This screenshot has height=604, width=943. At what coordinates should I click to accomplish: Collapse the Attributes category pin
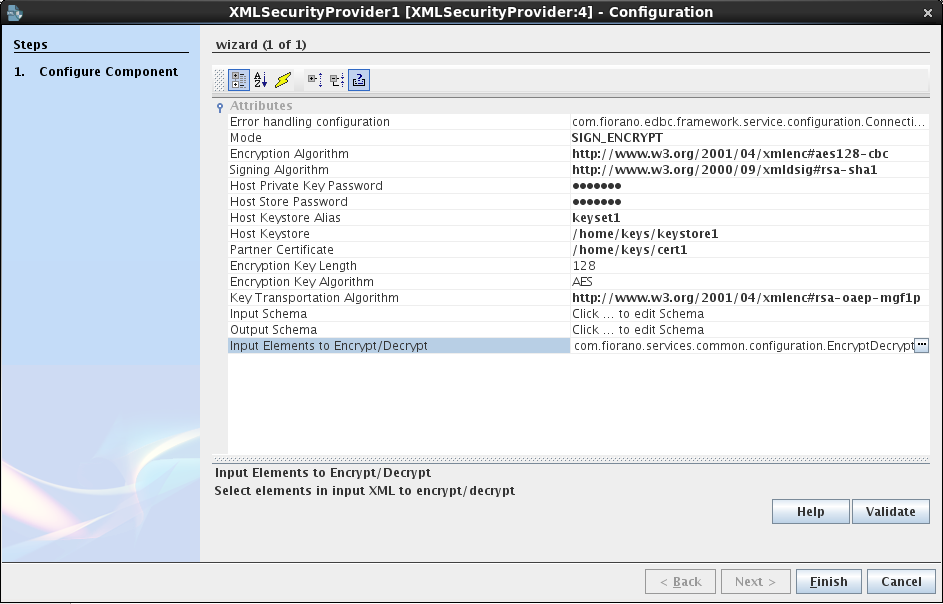click(220, 108)
